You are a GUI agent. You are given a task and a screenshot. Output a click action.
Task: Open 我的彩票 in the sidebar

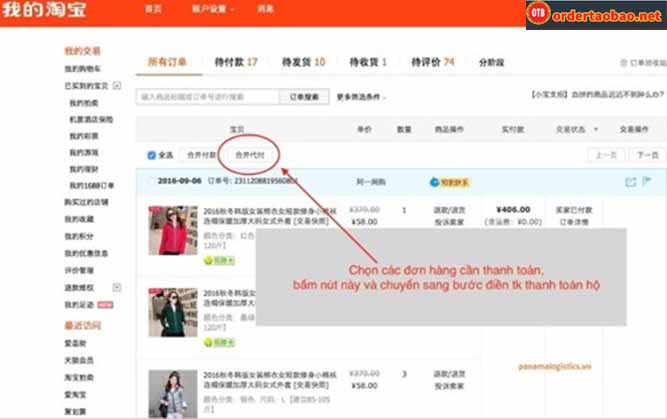(84, 136)
